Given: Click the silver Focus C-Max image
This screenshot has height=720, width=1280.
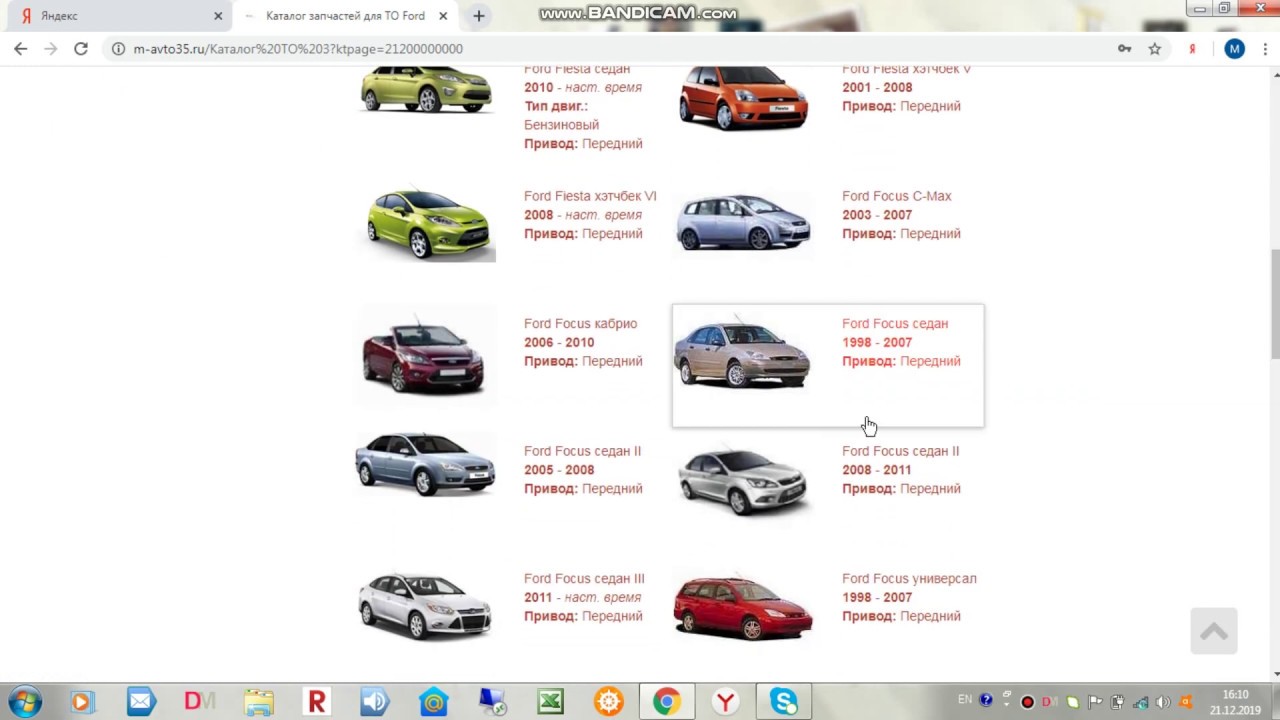Looking at the screenshot, I should point(743,222).
